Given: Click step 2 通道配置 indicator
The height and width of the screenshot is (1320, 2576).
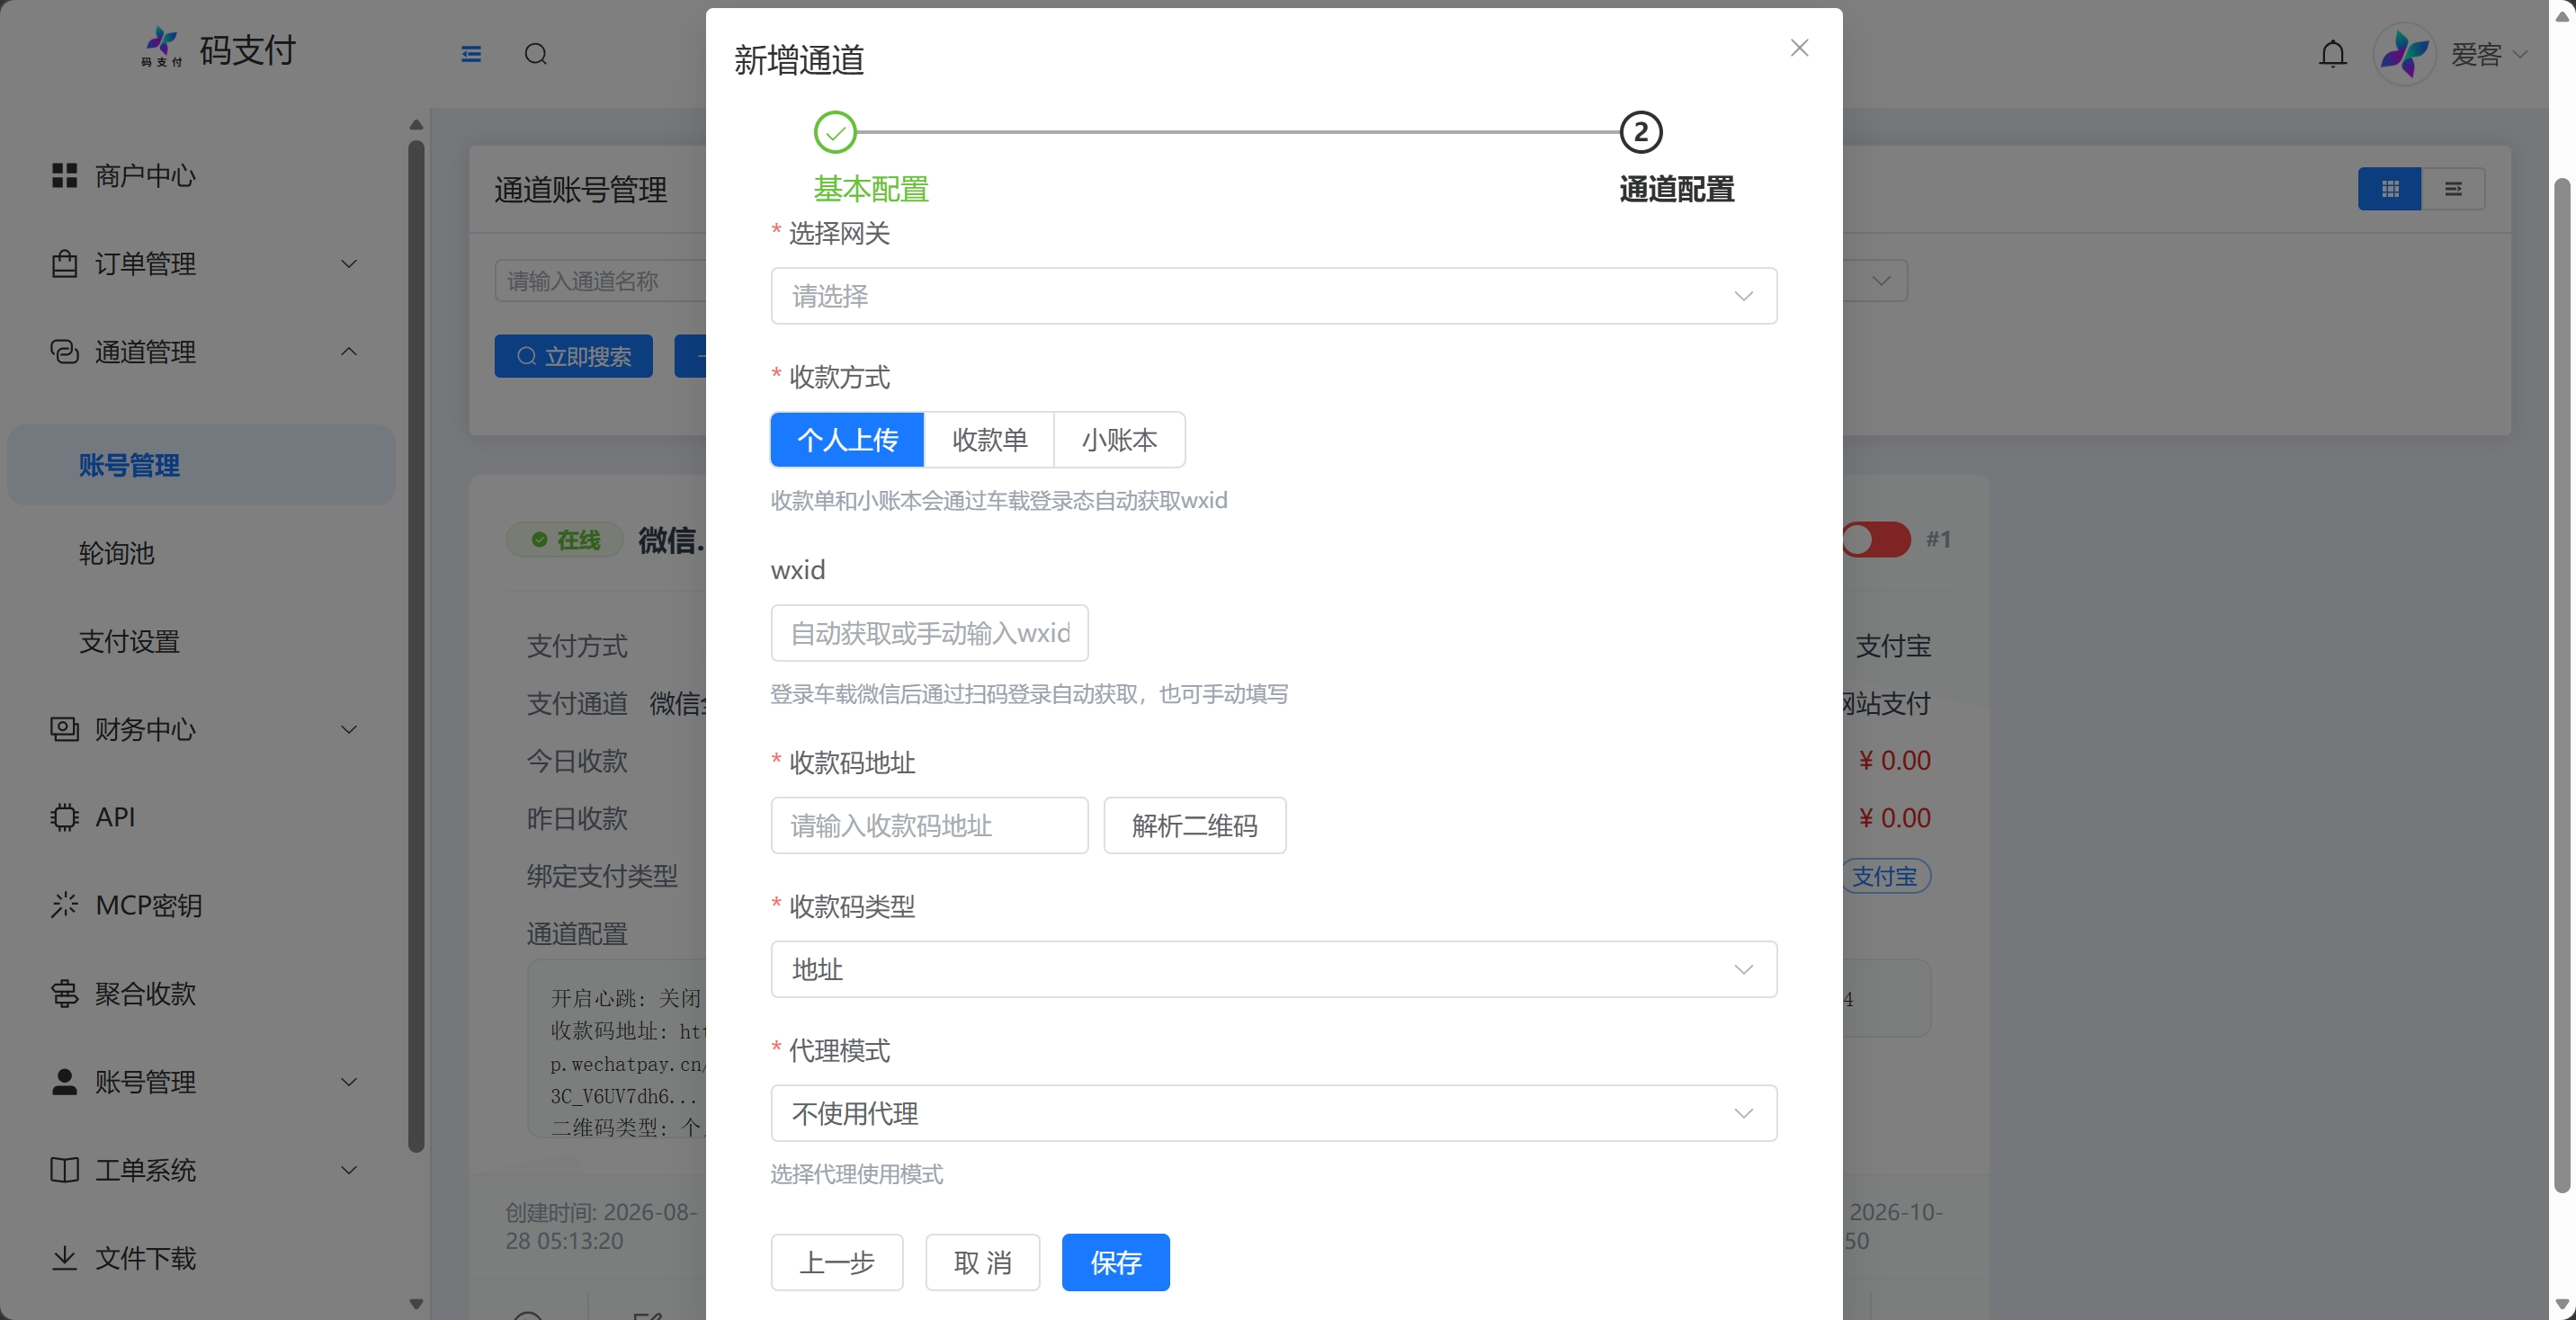Looking at the screenshot, I should click(x=1640, y=132).
